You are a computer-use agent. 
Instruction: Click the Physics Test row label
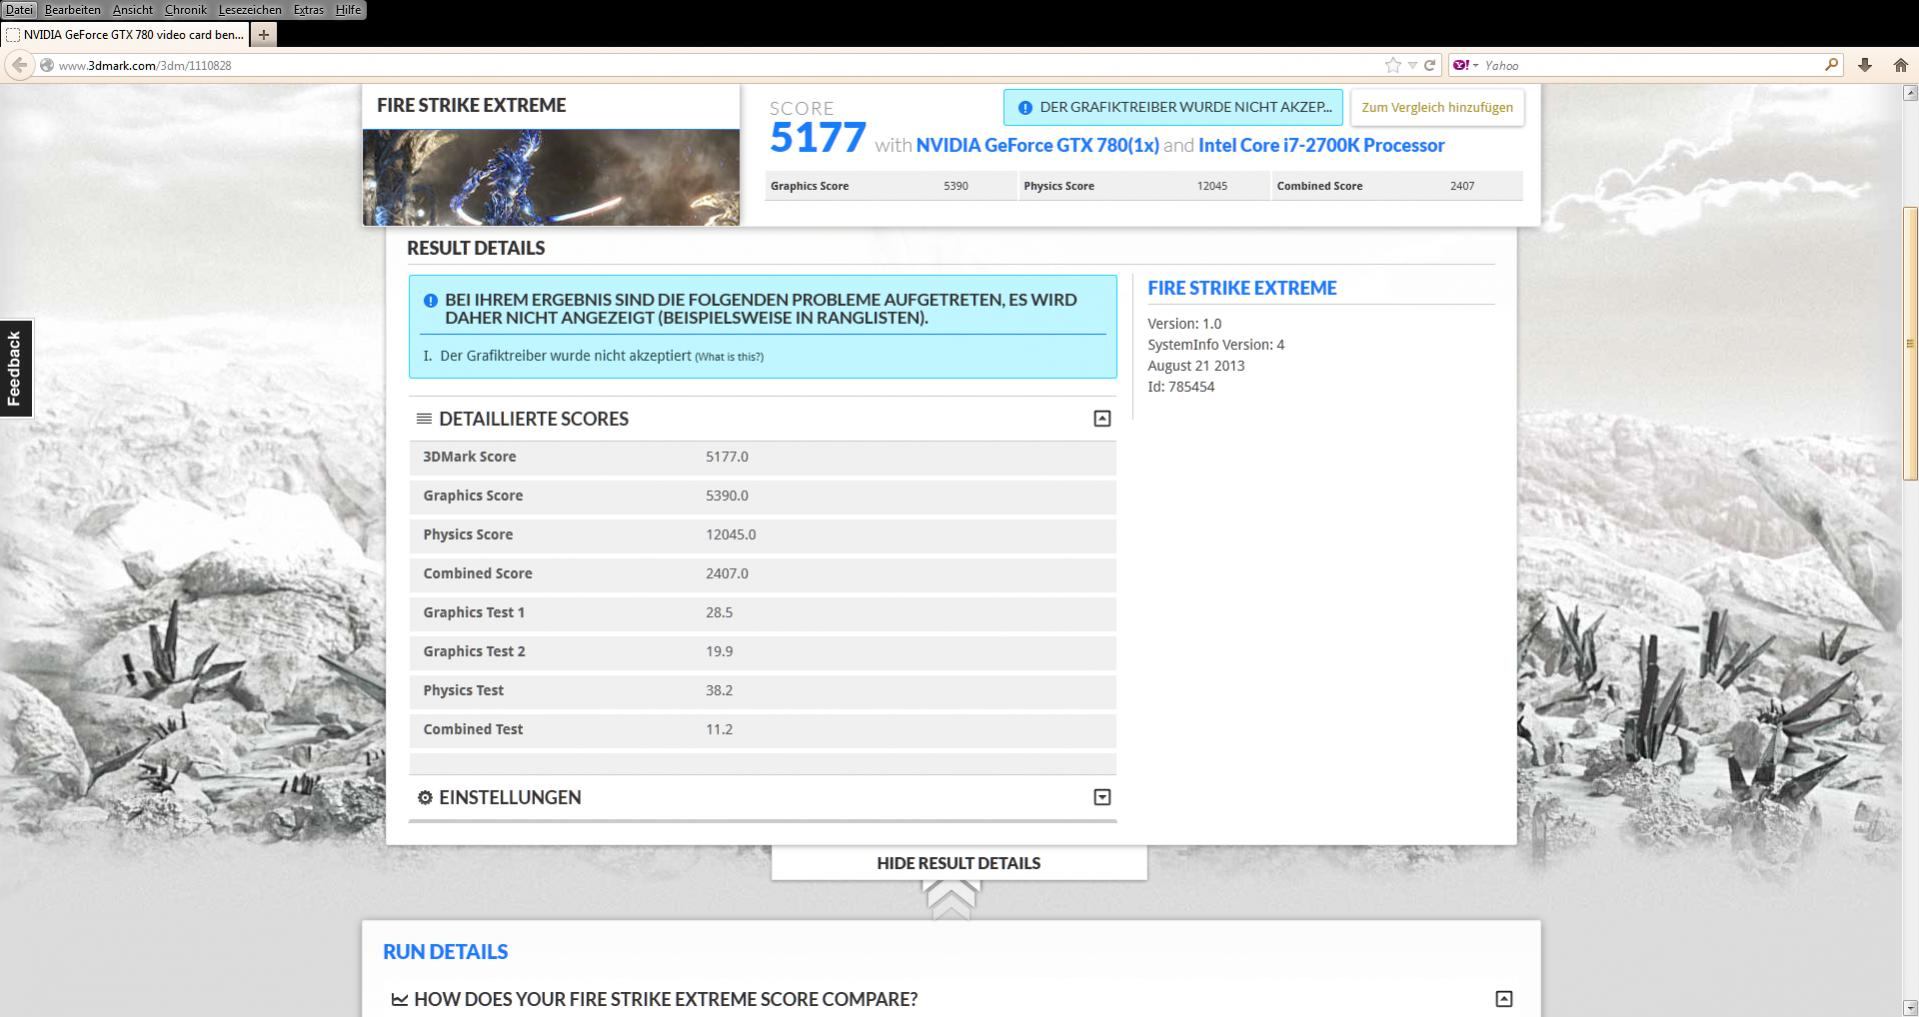463,691
